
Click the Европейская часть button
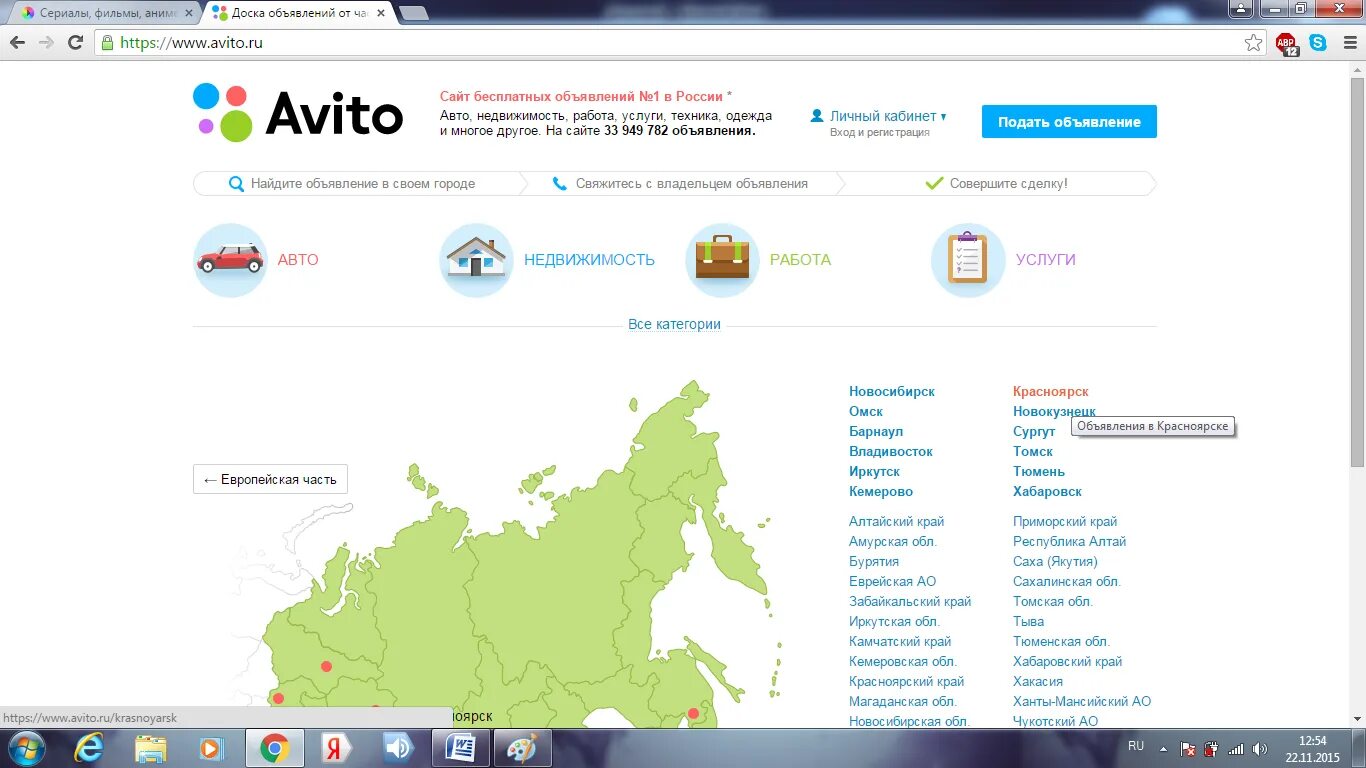(x=270, y=479)
